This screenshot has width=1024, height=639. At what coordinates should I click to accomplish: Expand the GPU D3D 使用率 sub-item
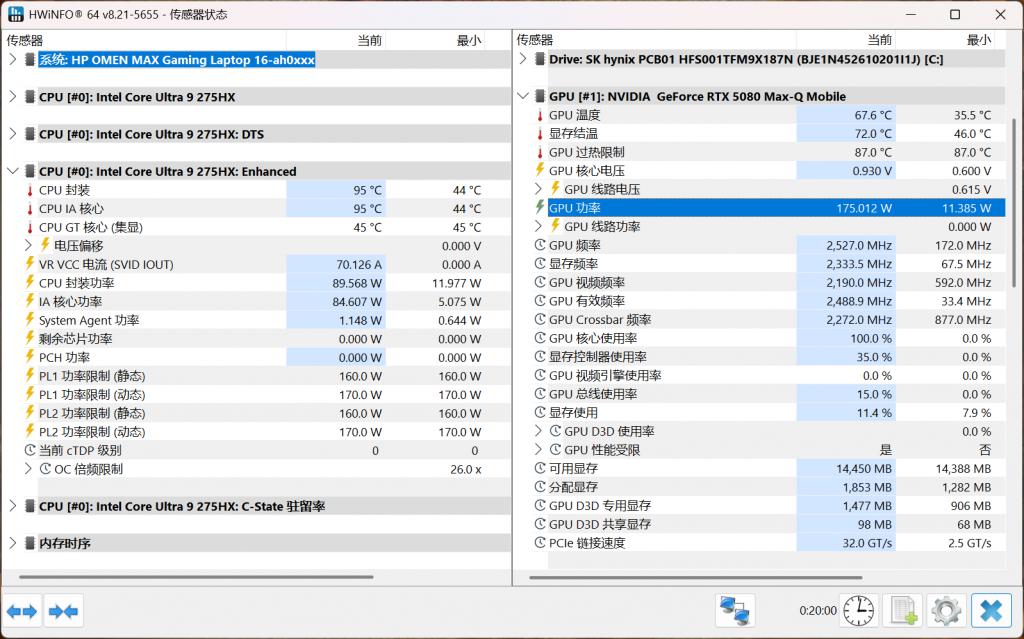coord(538,431)
